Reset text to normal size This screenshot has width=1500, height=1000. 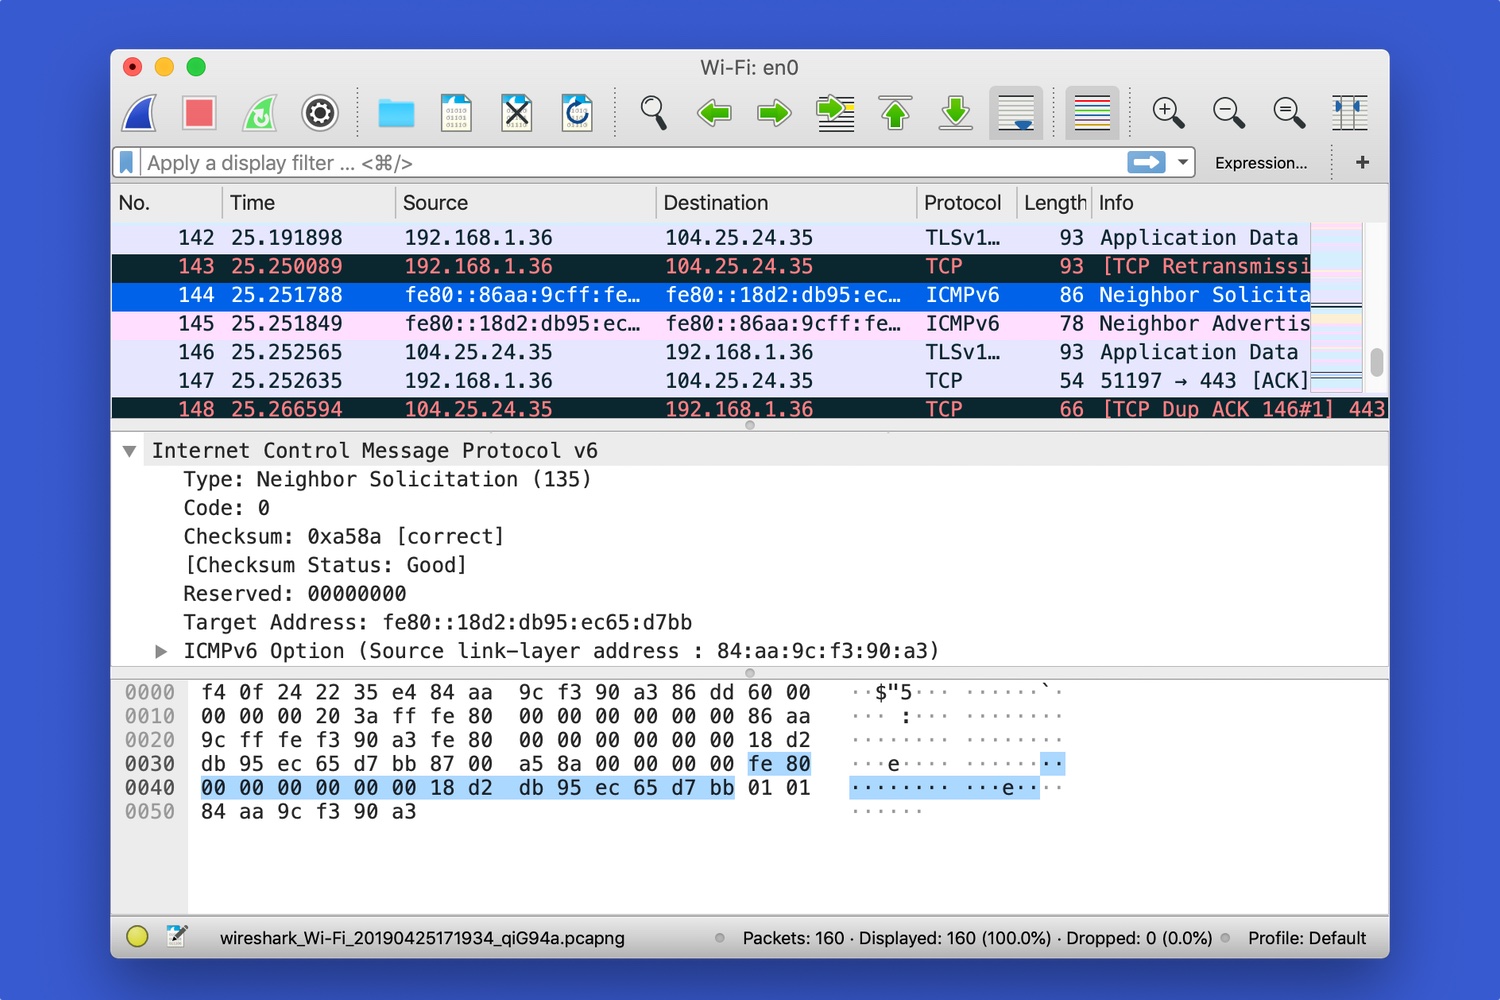point(1289,113)
